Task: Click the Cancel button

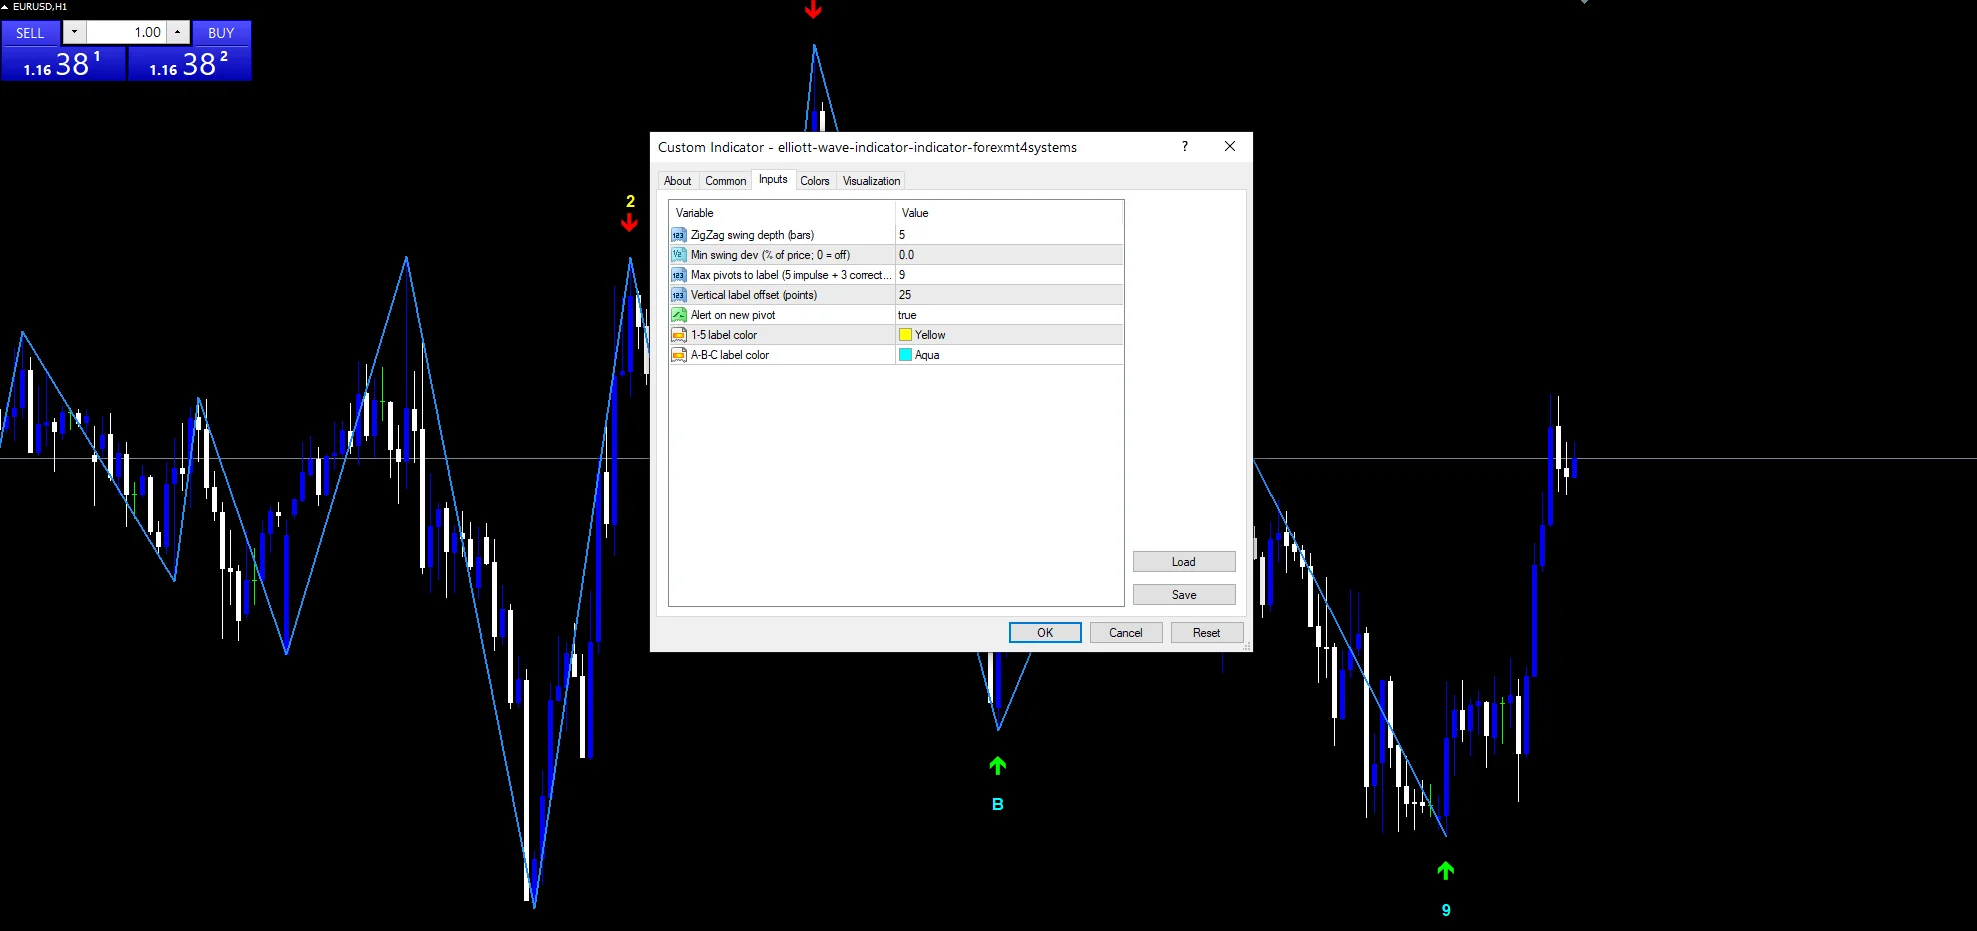Action: [x=1125, y=633]
